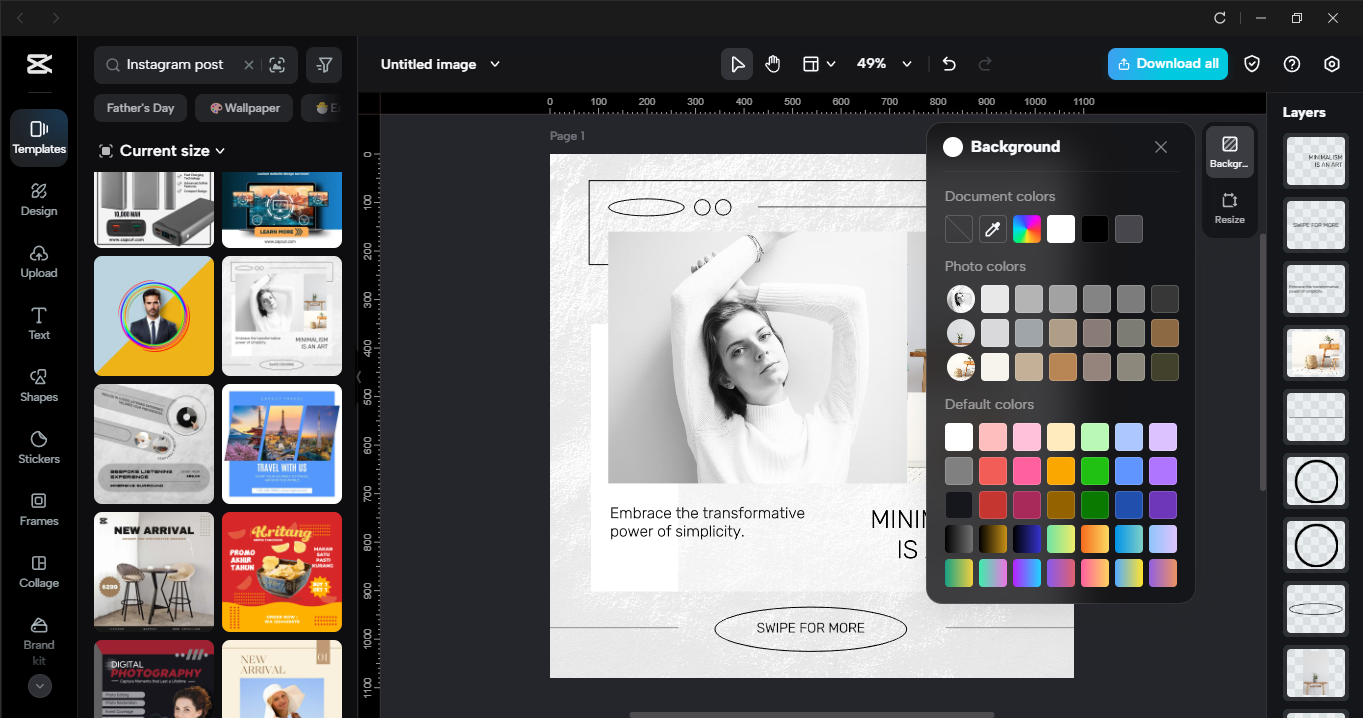Click the Undo arrow
This screenshot has height=718, width=1363.
coord(948,63)
